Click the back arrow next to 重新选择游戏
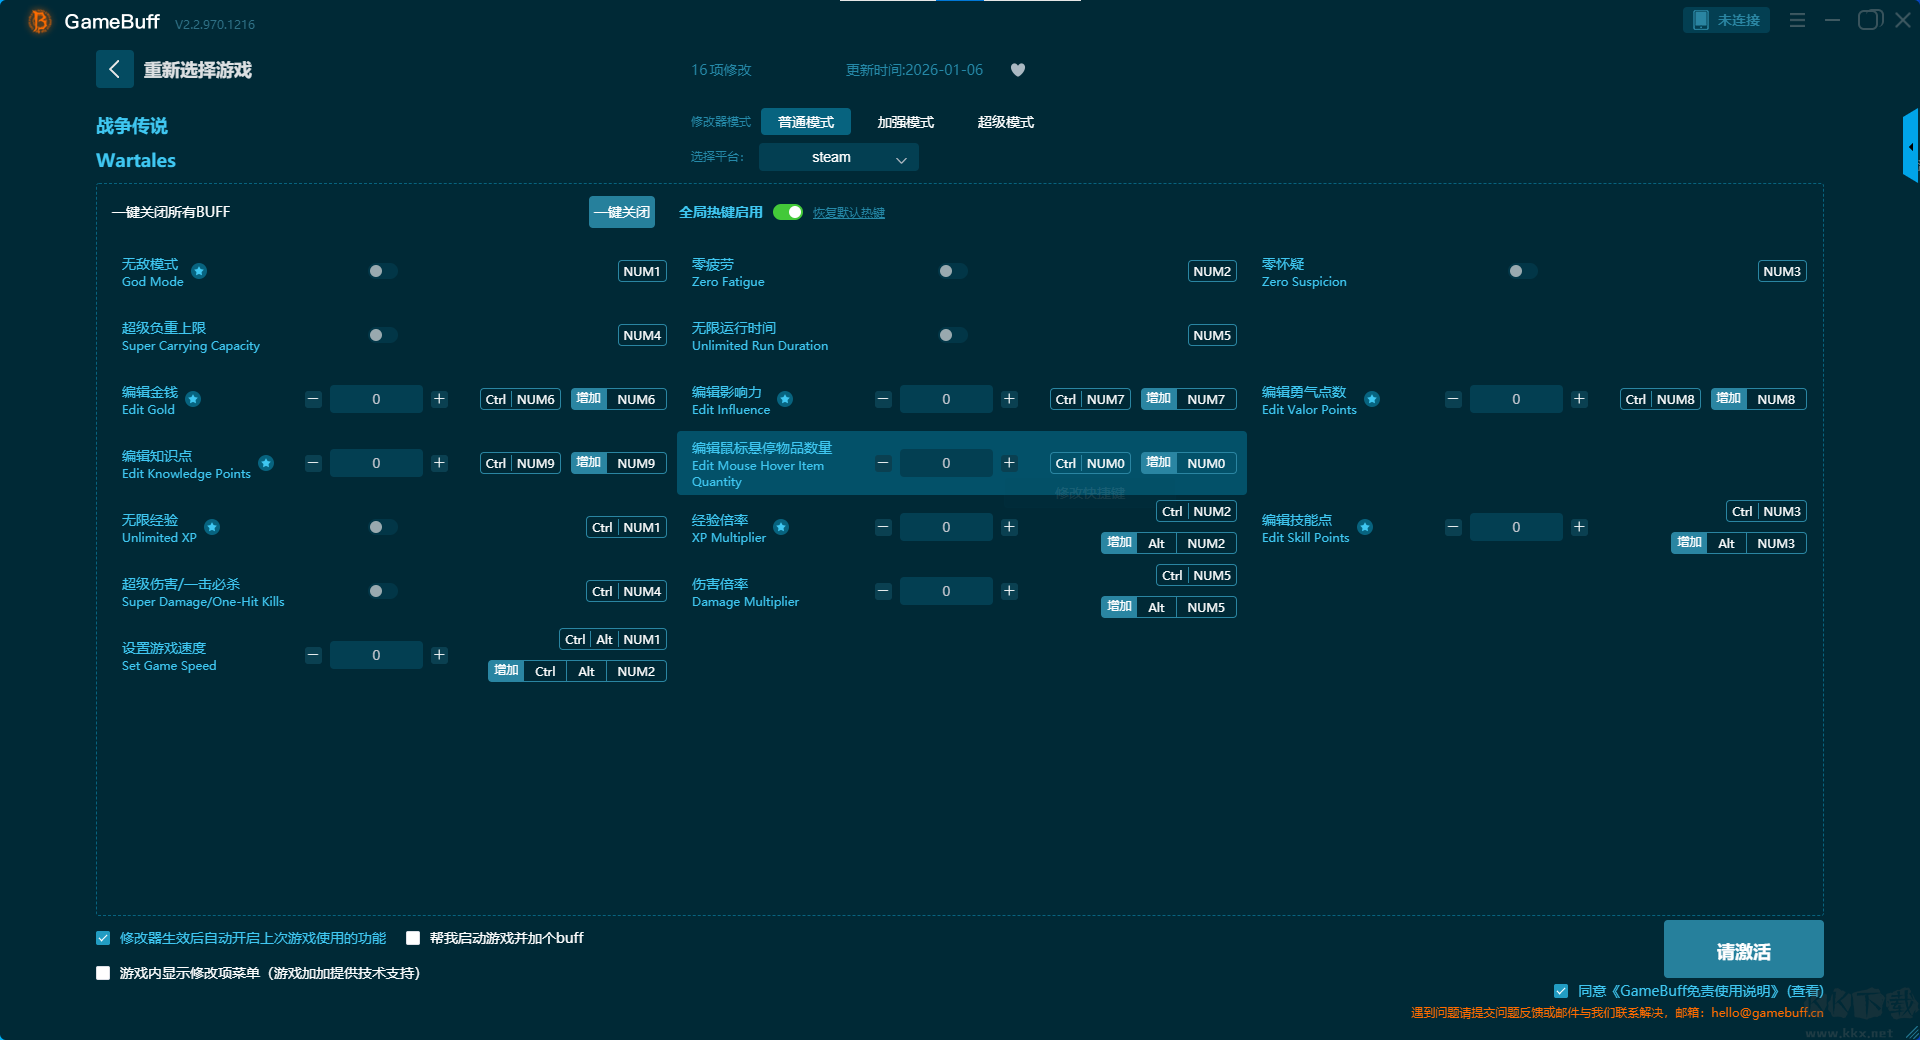1920x1040 pixels. click(x=114, y=69)
